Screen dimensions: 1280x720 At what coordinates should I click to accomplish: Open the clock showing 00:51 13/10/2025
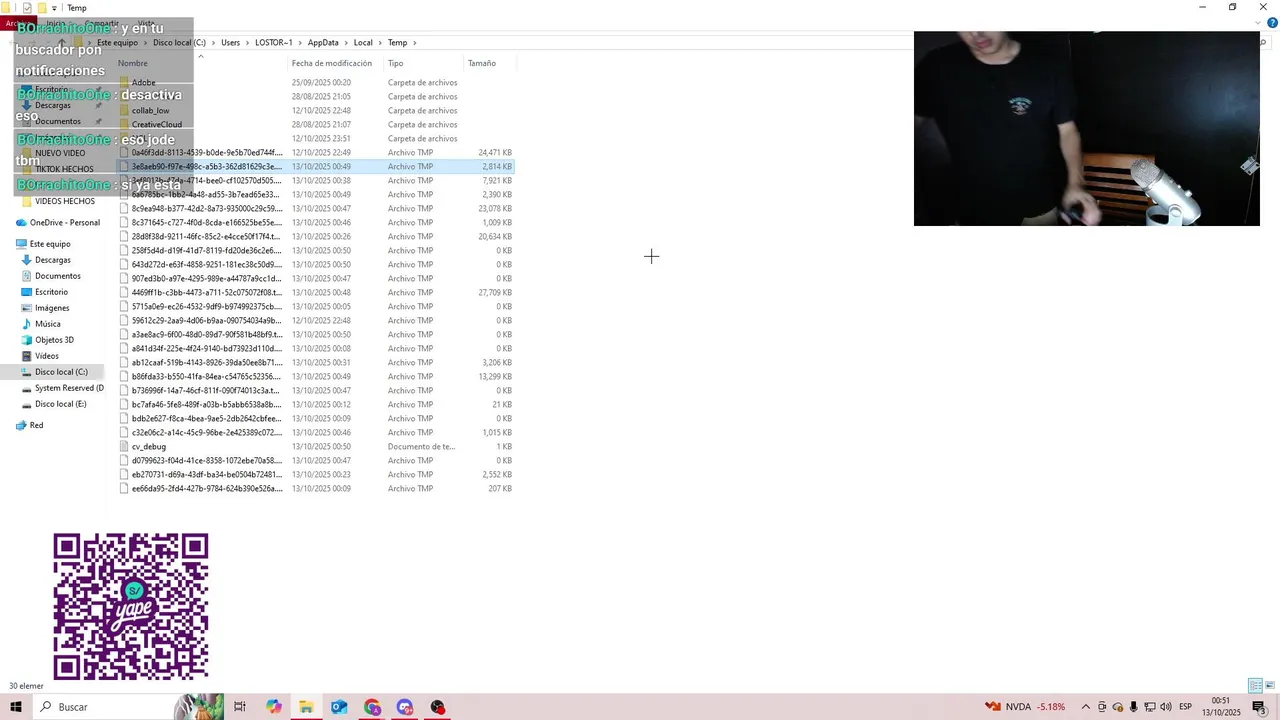tap(1221, 707)
